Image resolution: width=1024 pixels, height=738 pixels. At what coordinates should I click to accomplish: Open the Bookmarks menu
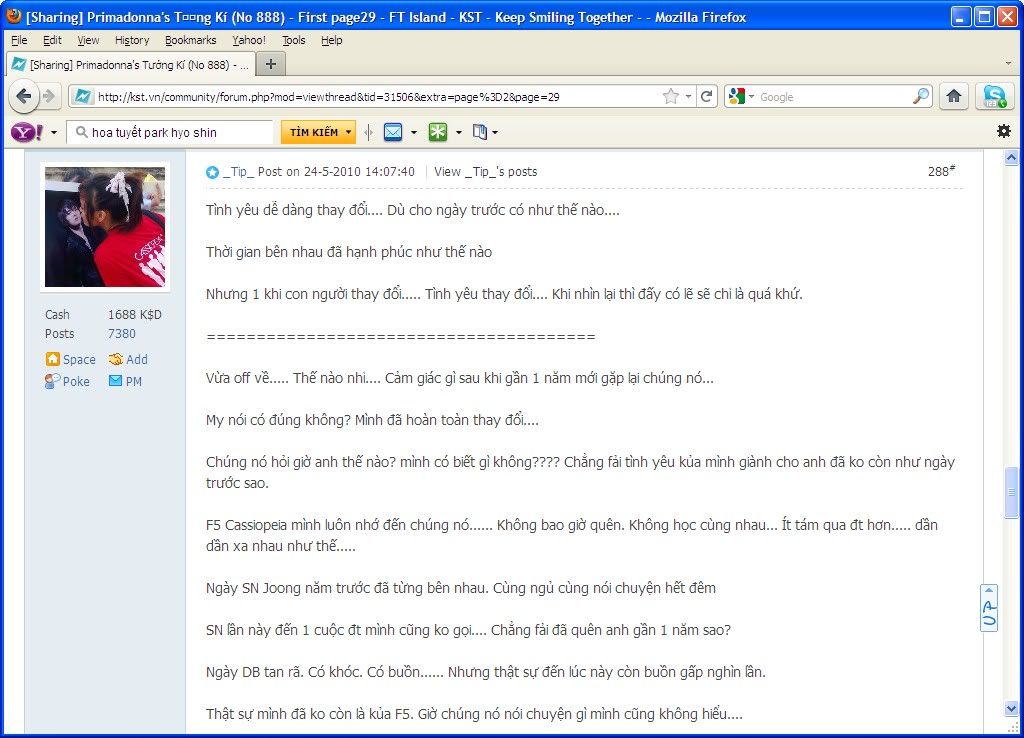[191, 40]
